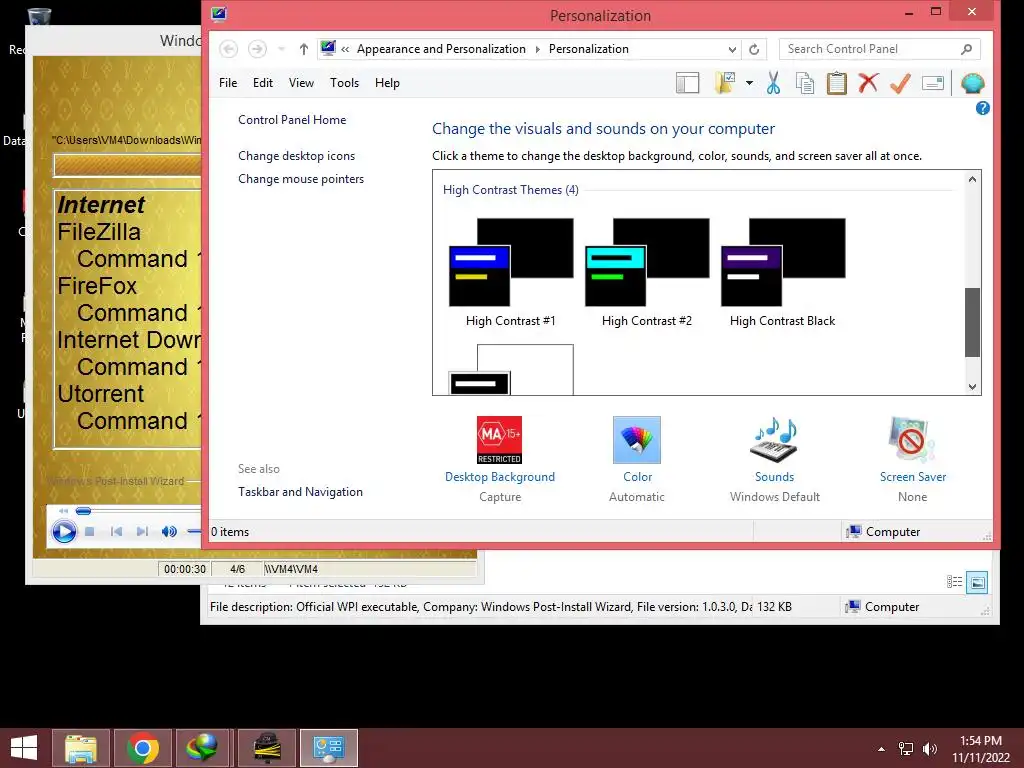Open Internet Download Manager taskbar icon
1024x768 pixels.
pyautogui.click(x=202, y=748)
